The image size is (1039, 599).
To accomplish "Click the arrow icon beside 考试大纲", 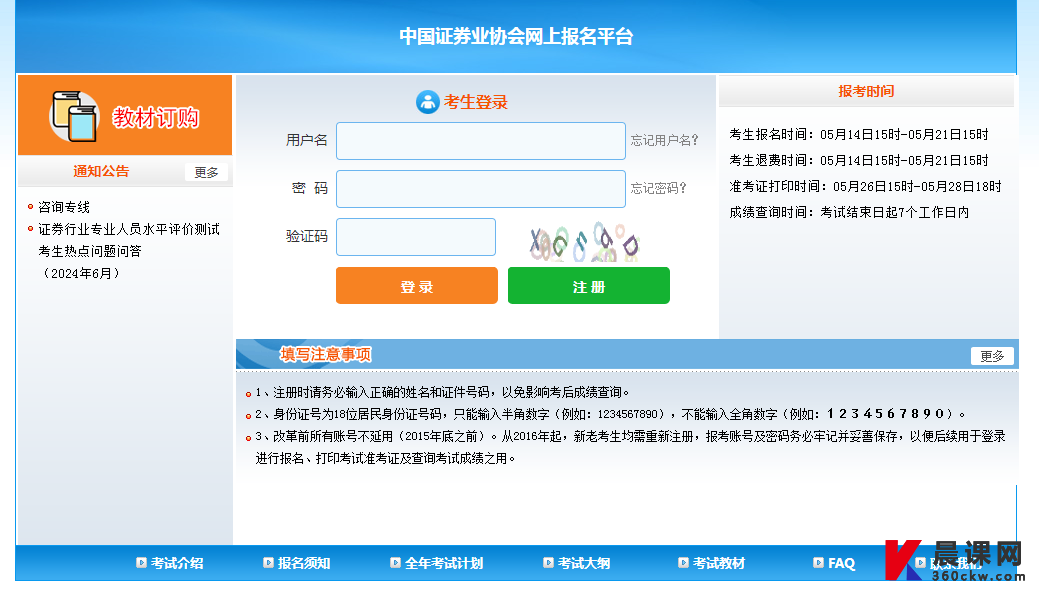I will point(549,563).
